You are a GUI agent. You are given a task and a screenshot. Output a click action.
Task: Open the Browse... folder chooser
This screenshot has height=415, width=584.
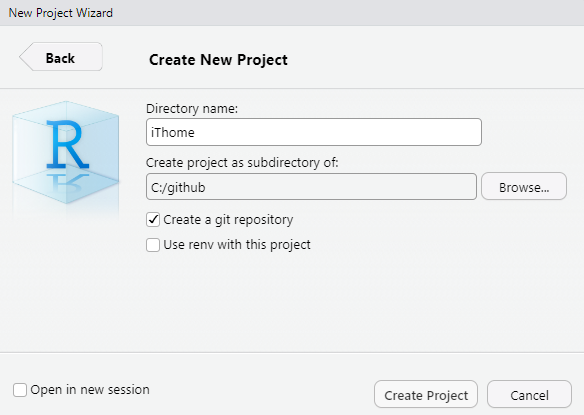click(x=524, y=186)
